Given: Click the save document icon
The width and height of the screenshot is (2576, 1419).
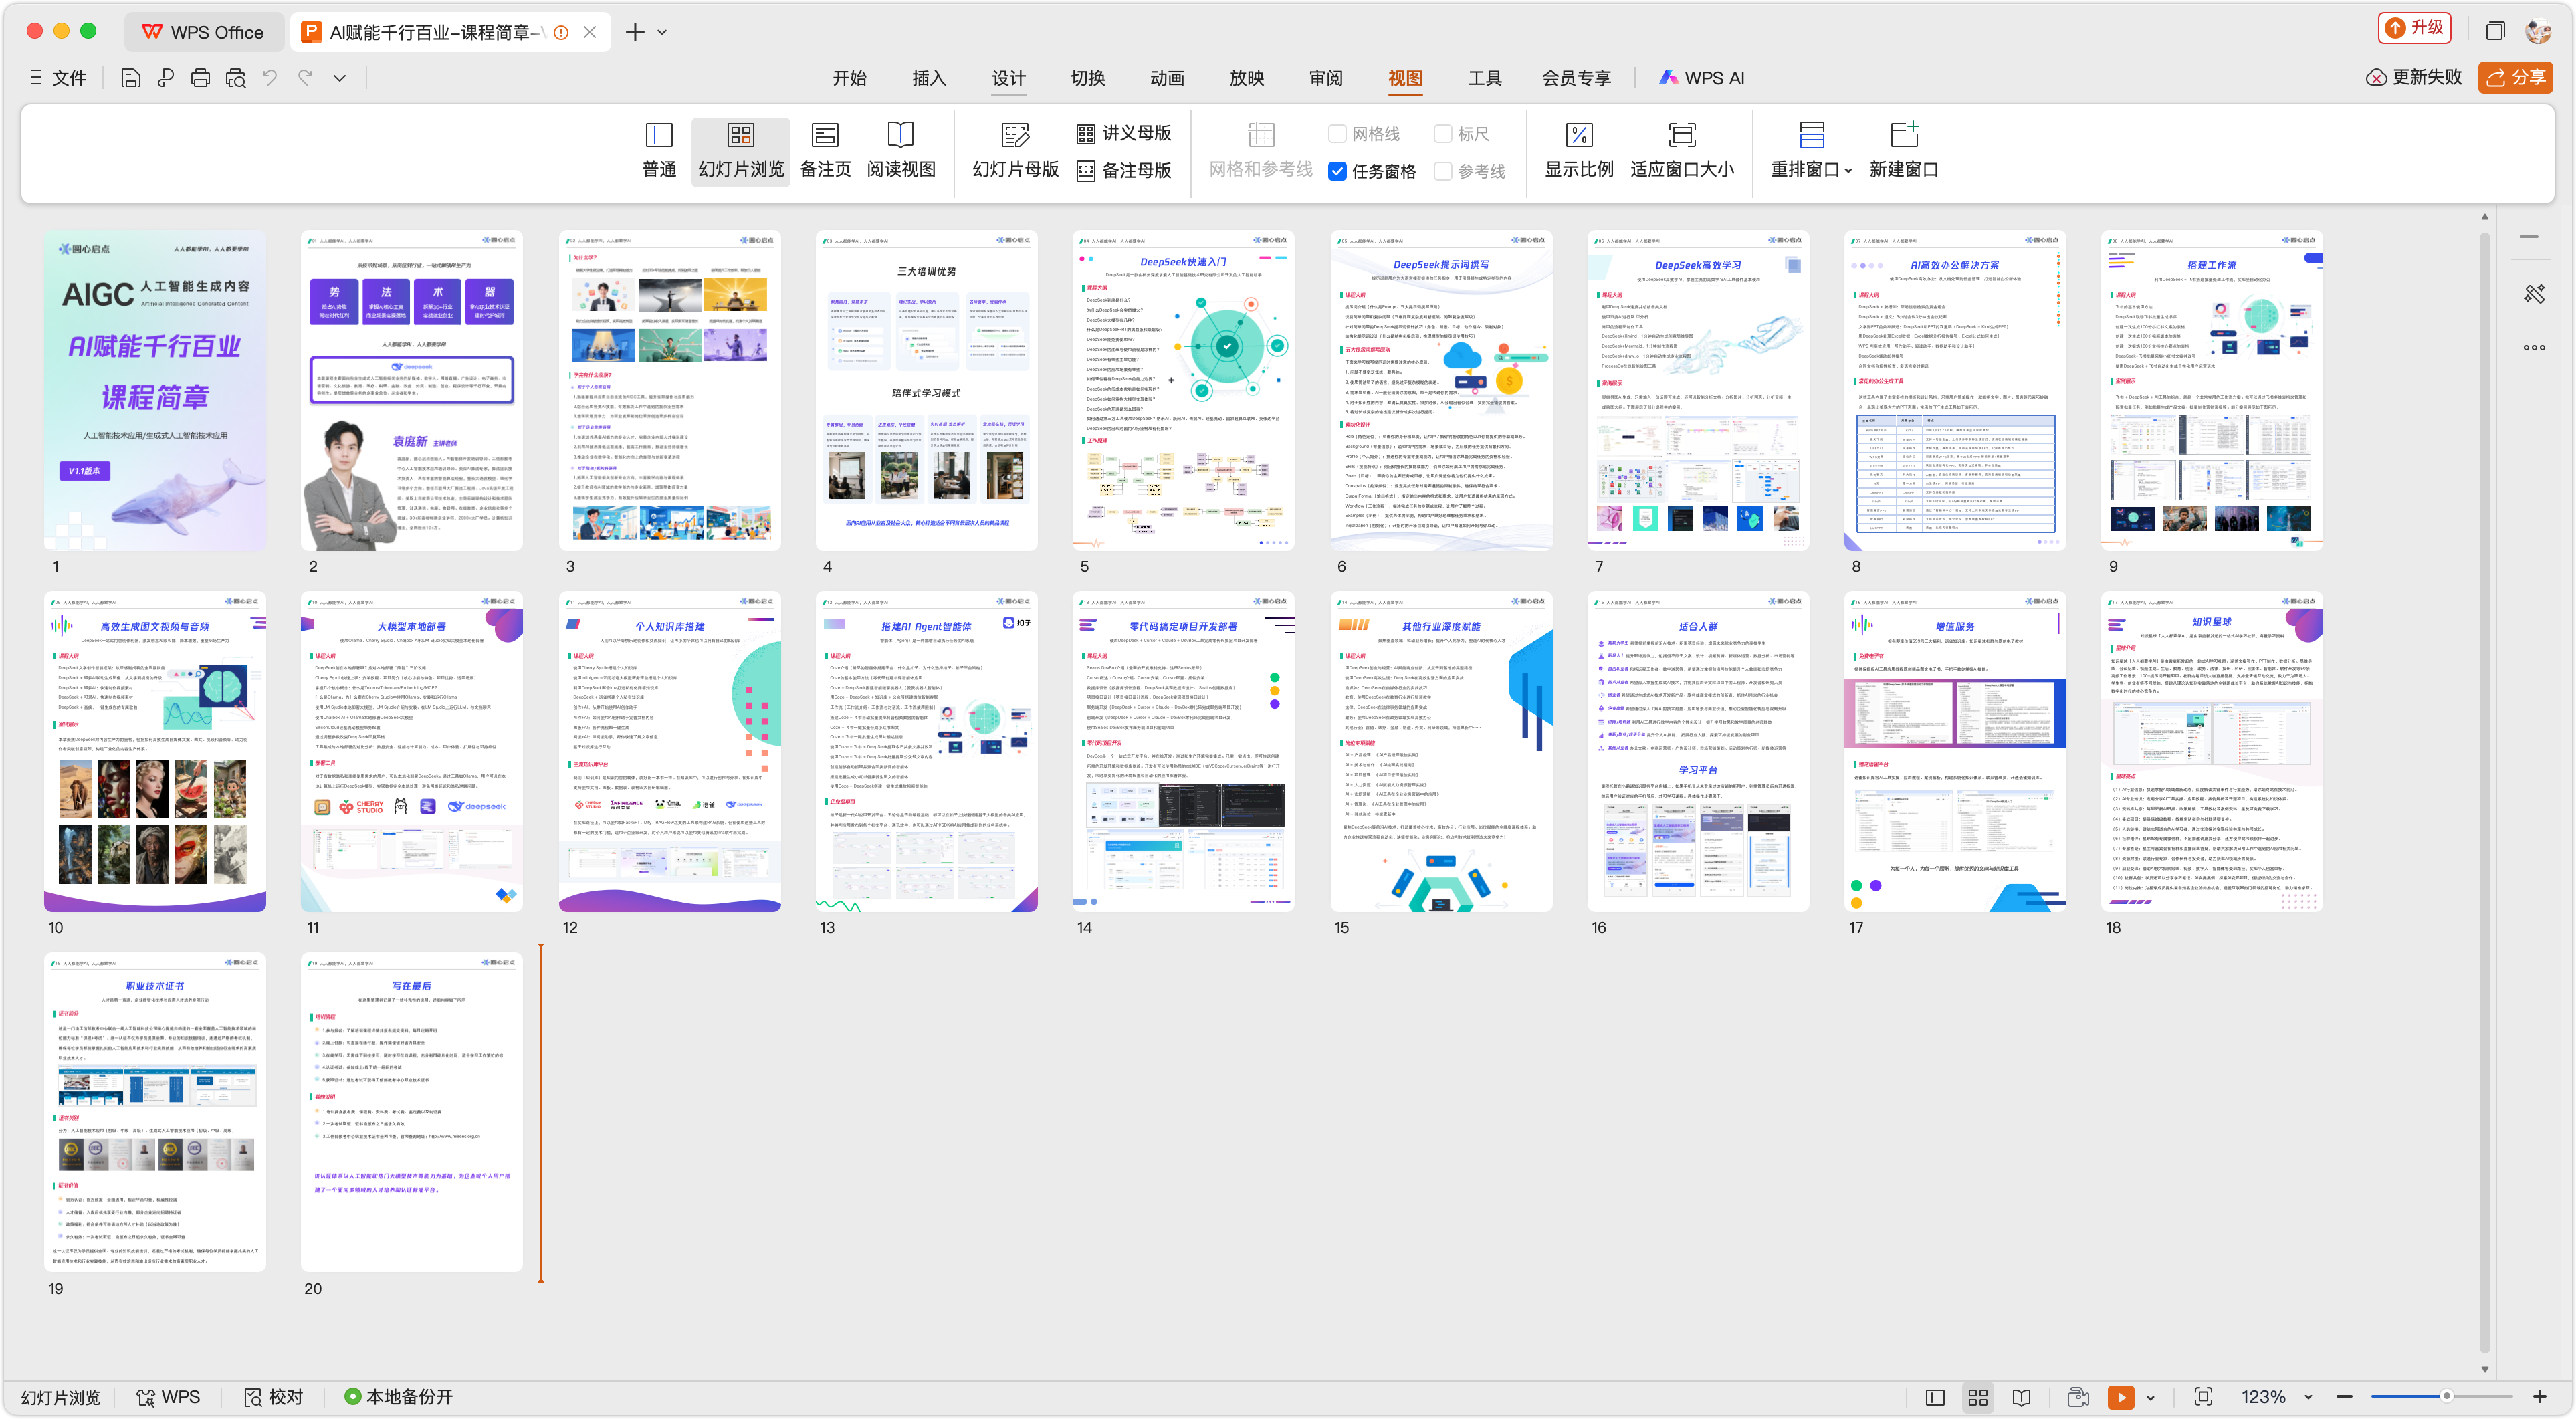Looking at the screenshot, I should (130, 78).
